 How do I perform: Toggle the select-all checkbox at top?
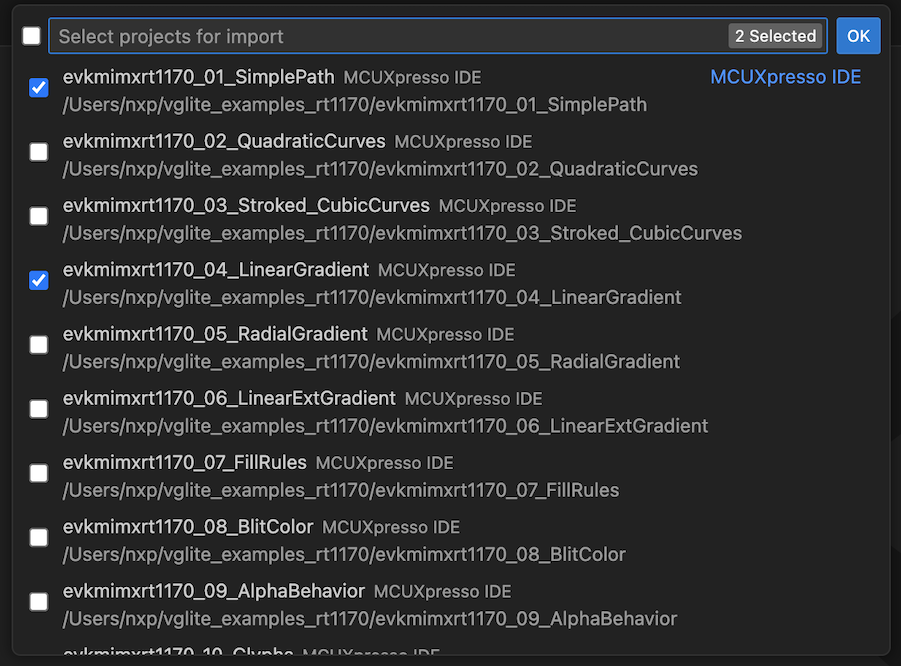coord(31,35)
